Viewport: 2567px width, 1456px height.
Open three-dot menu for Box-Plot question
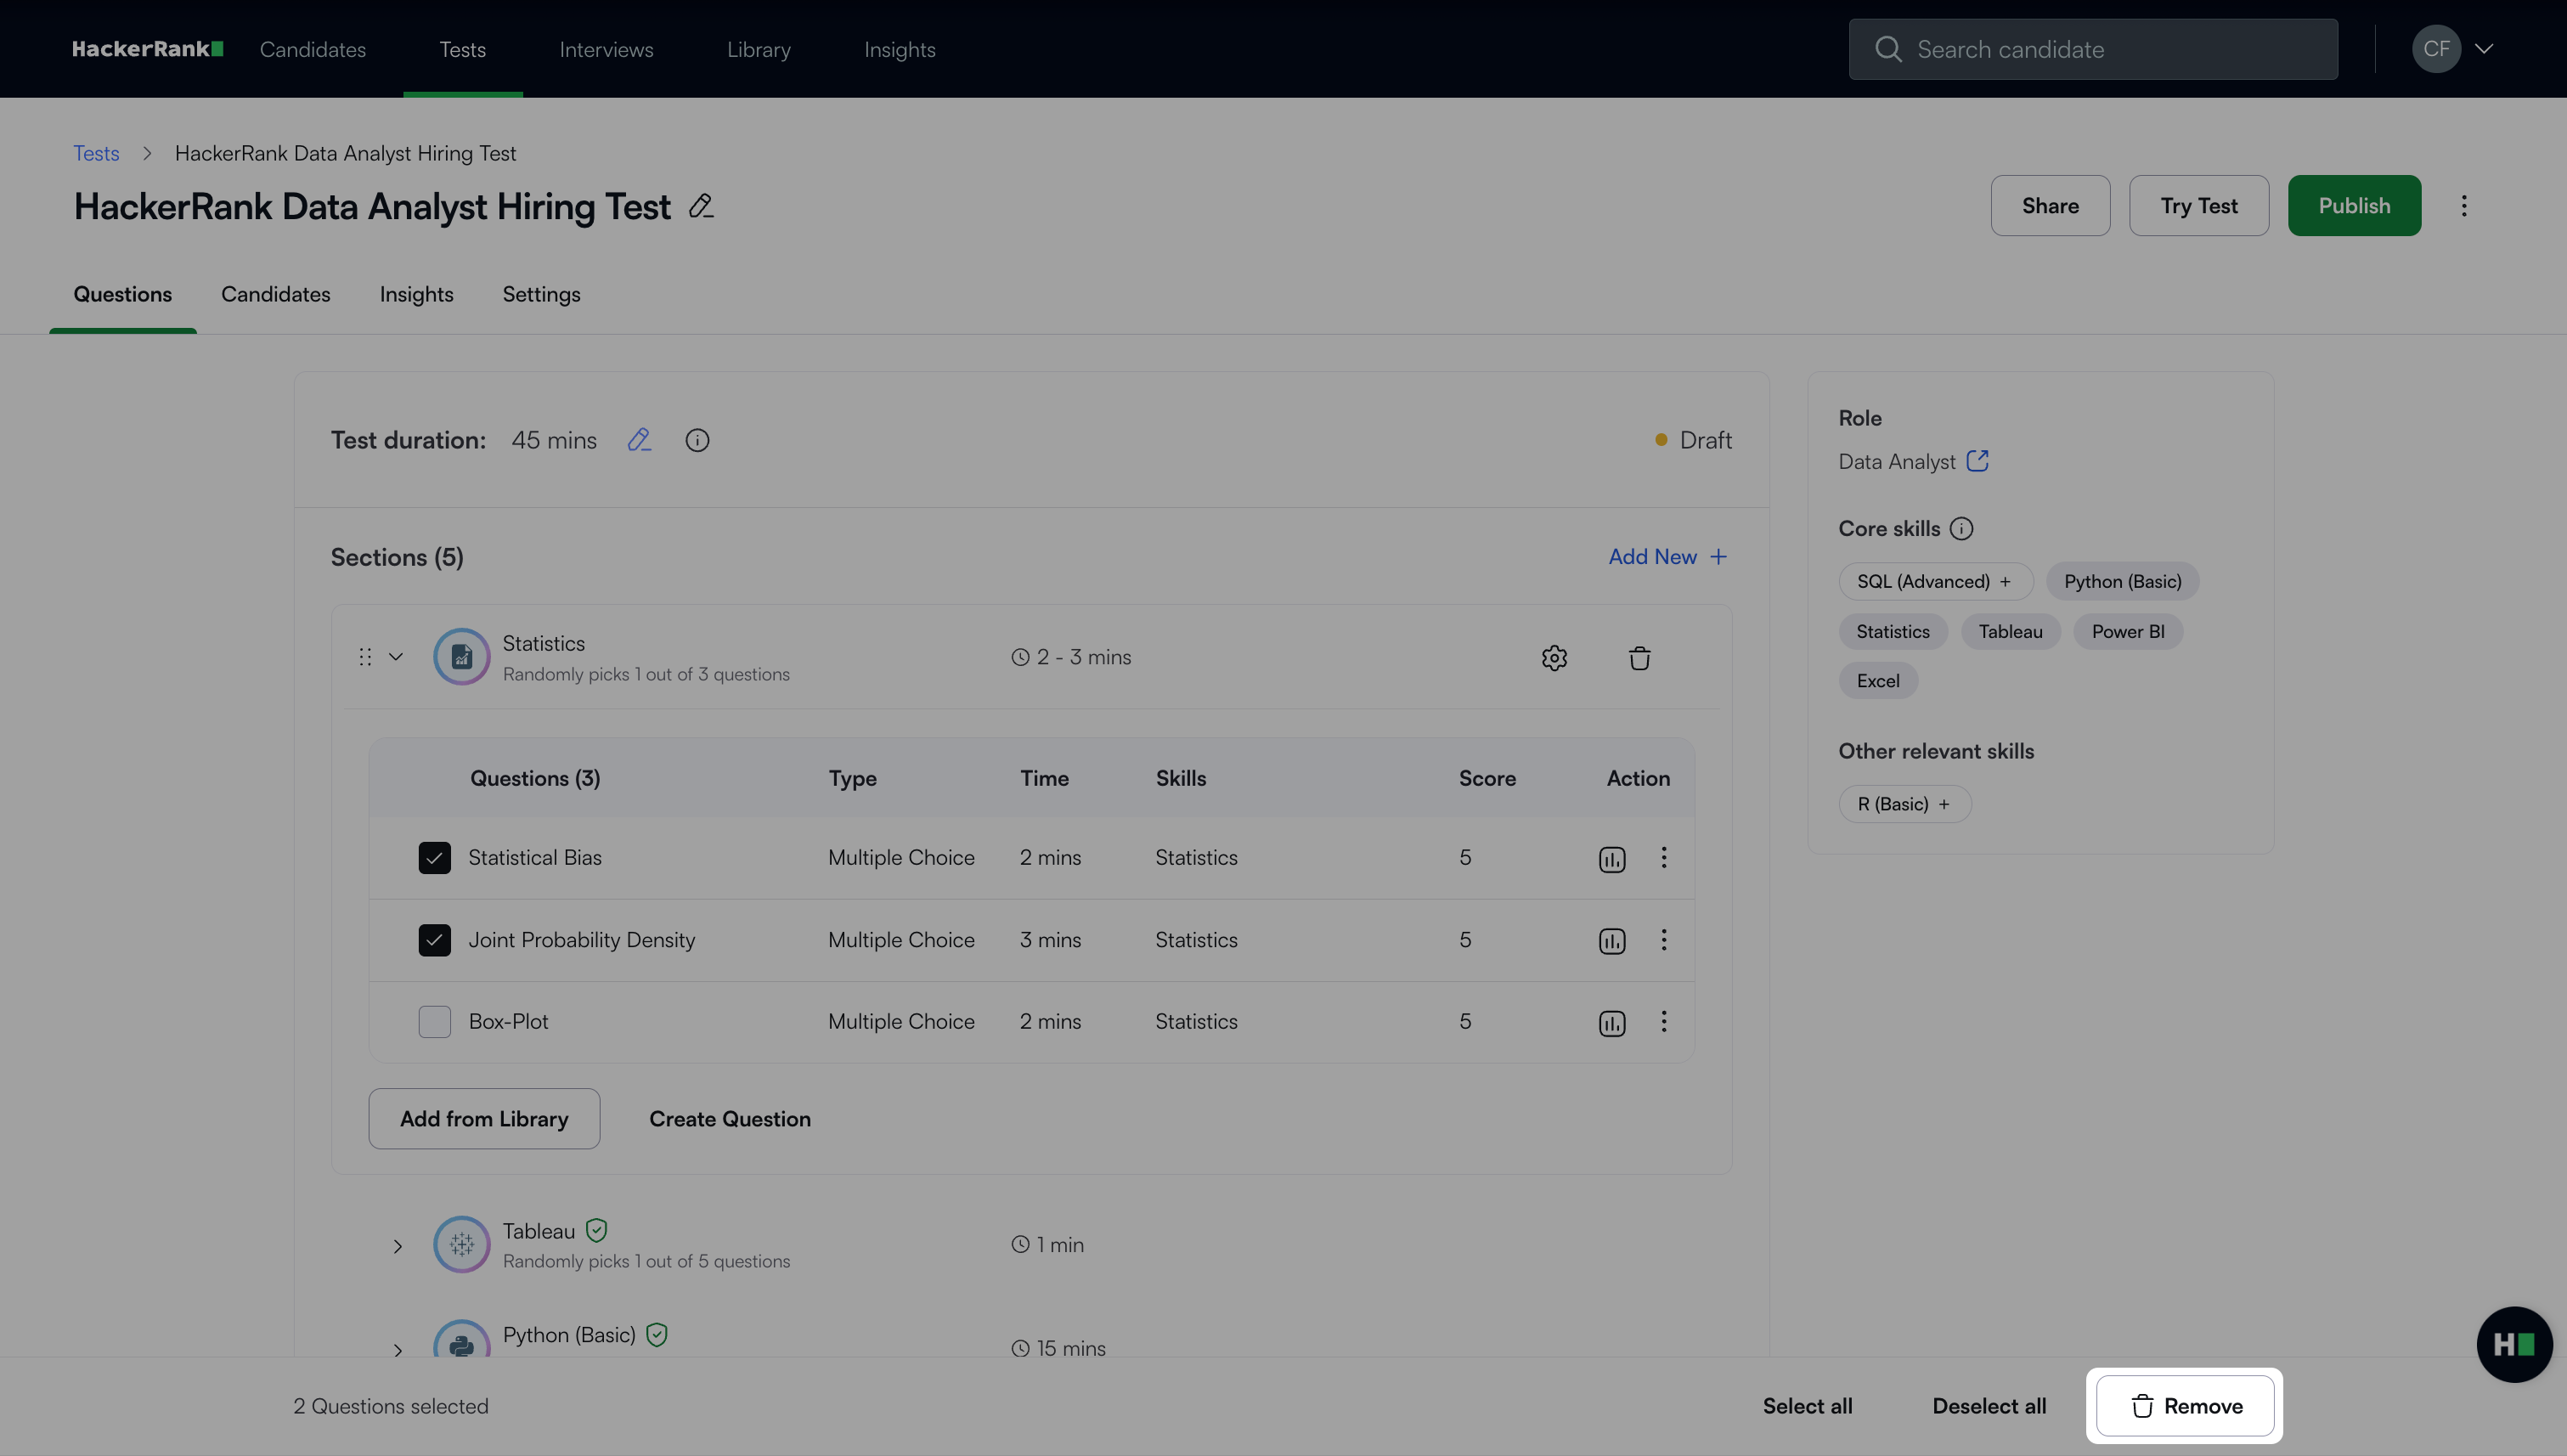tap(1664, 1021)
